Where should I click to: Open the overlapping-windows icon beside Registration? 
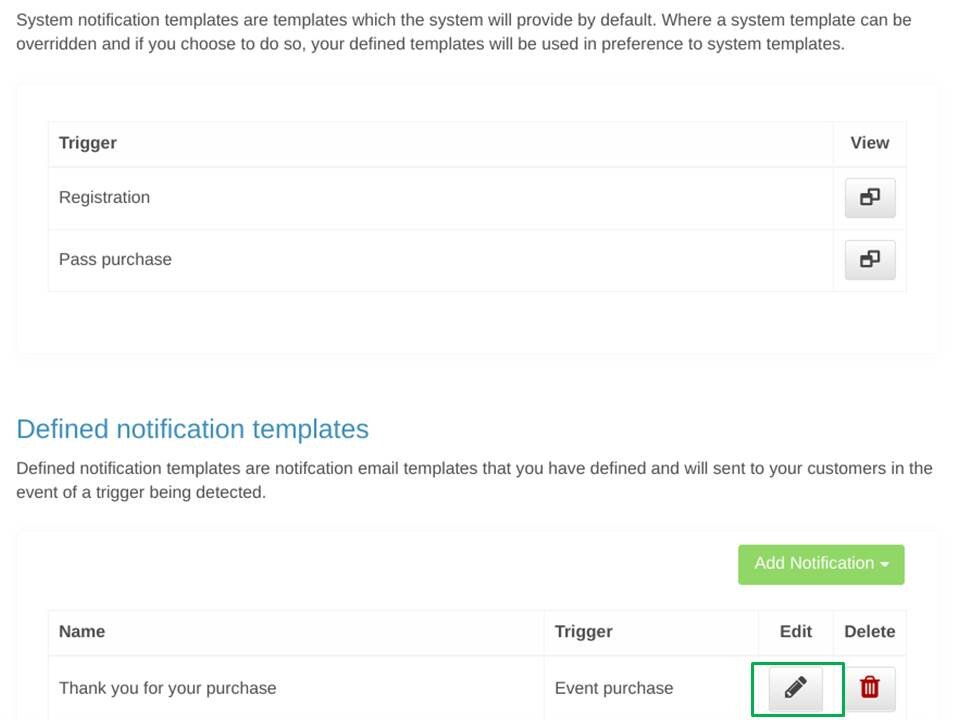click(869, 197)
